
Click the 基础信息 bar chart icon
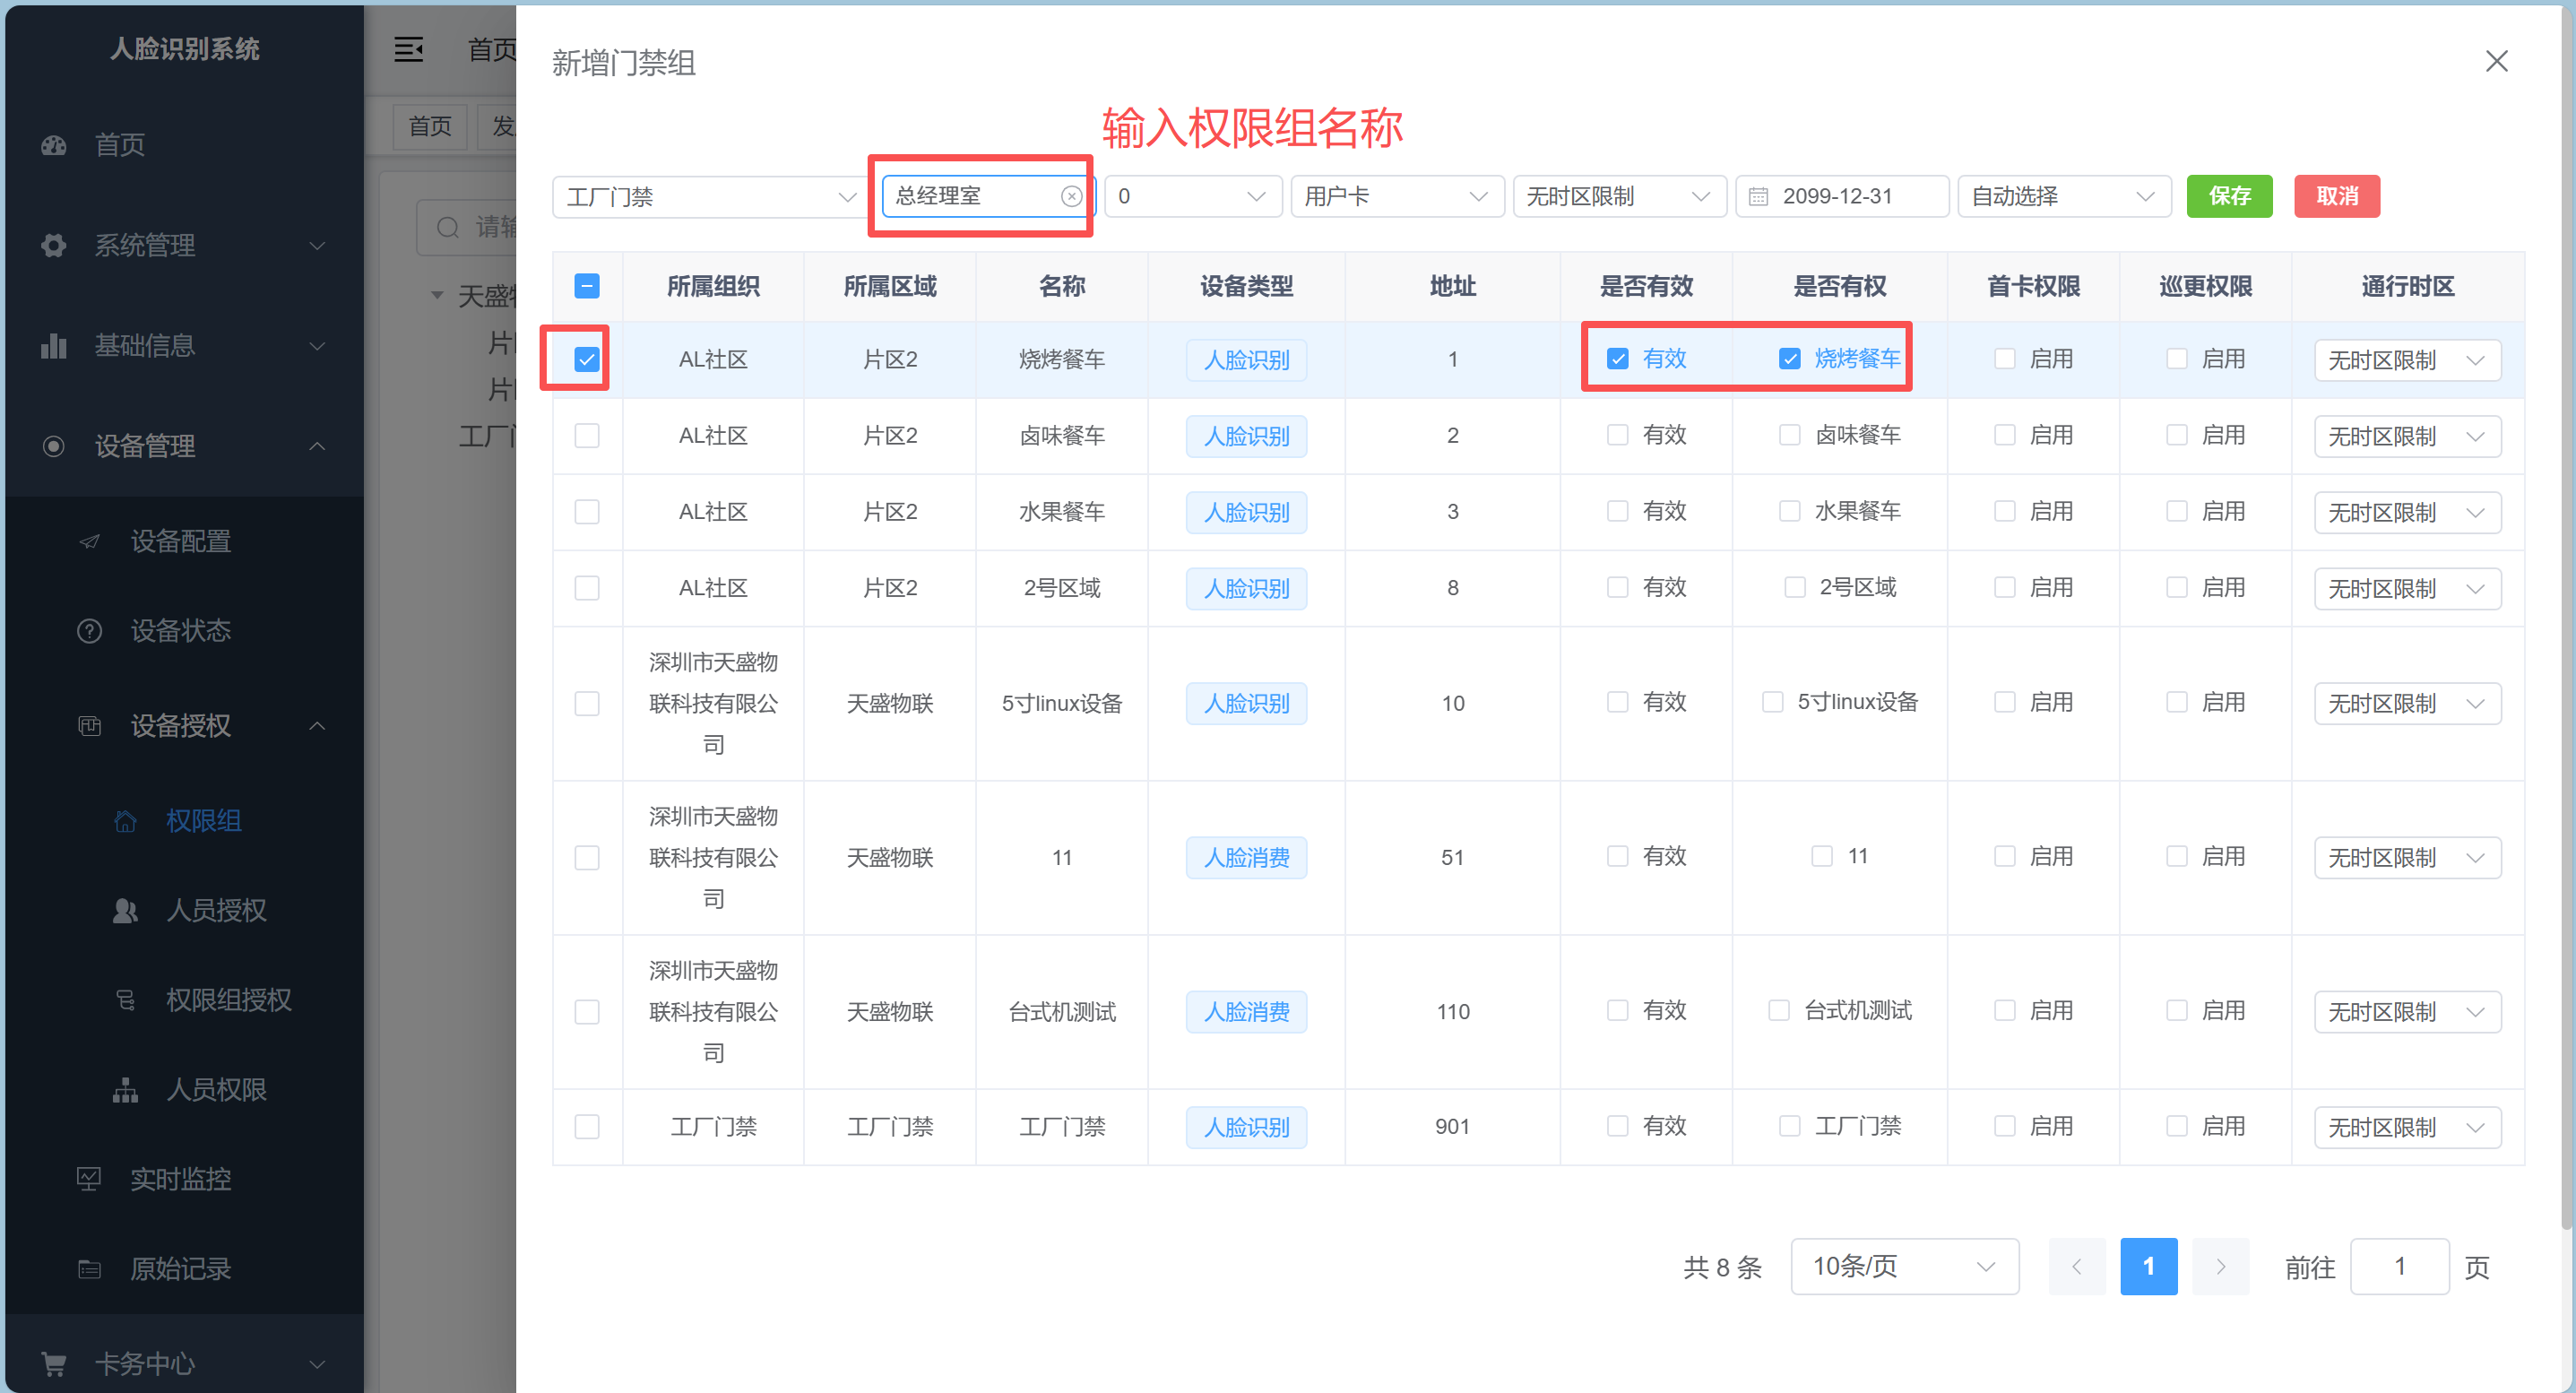54,346
